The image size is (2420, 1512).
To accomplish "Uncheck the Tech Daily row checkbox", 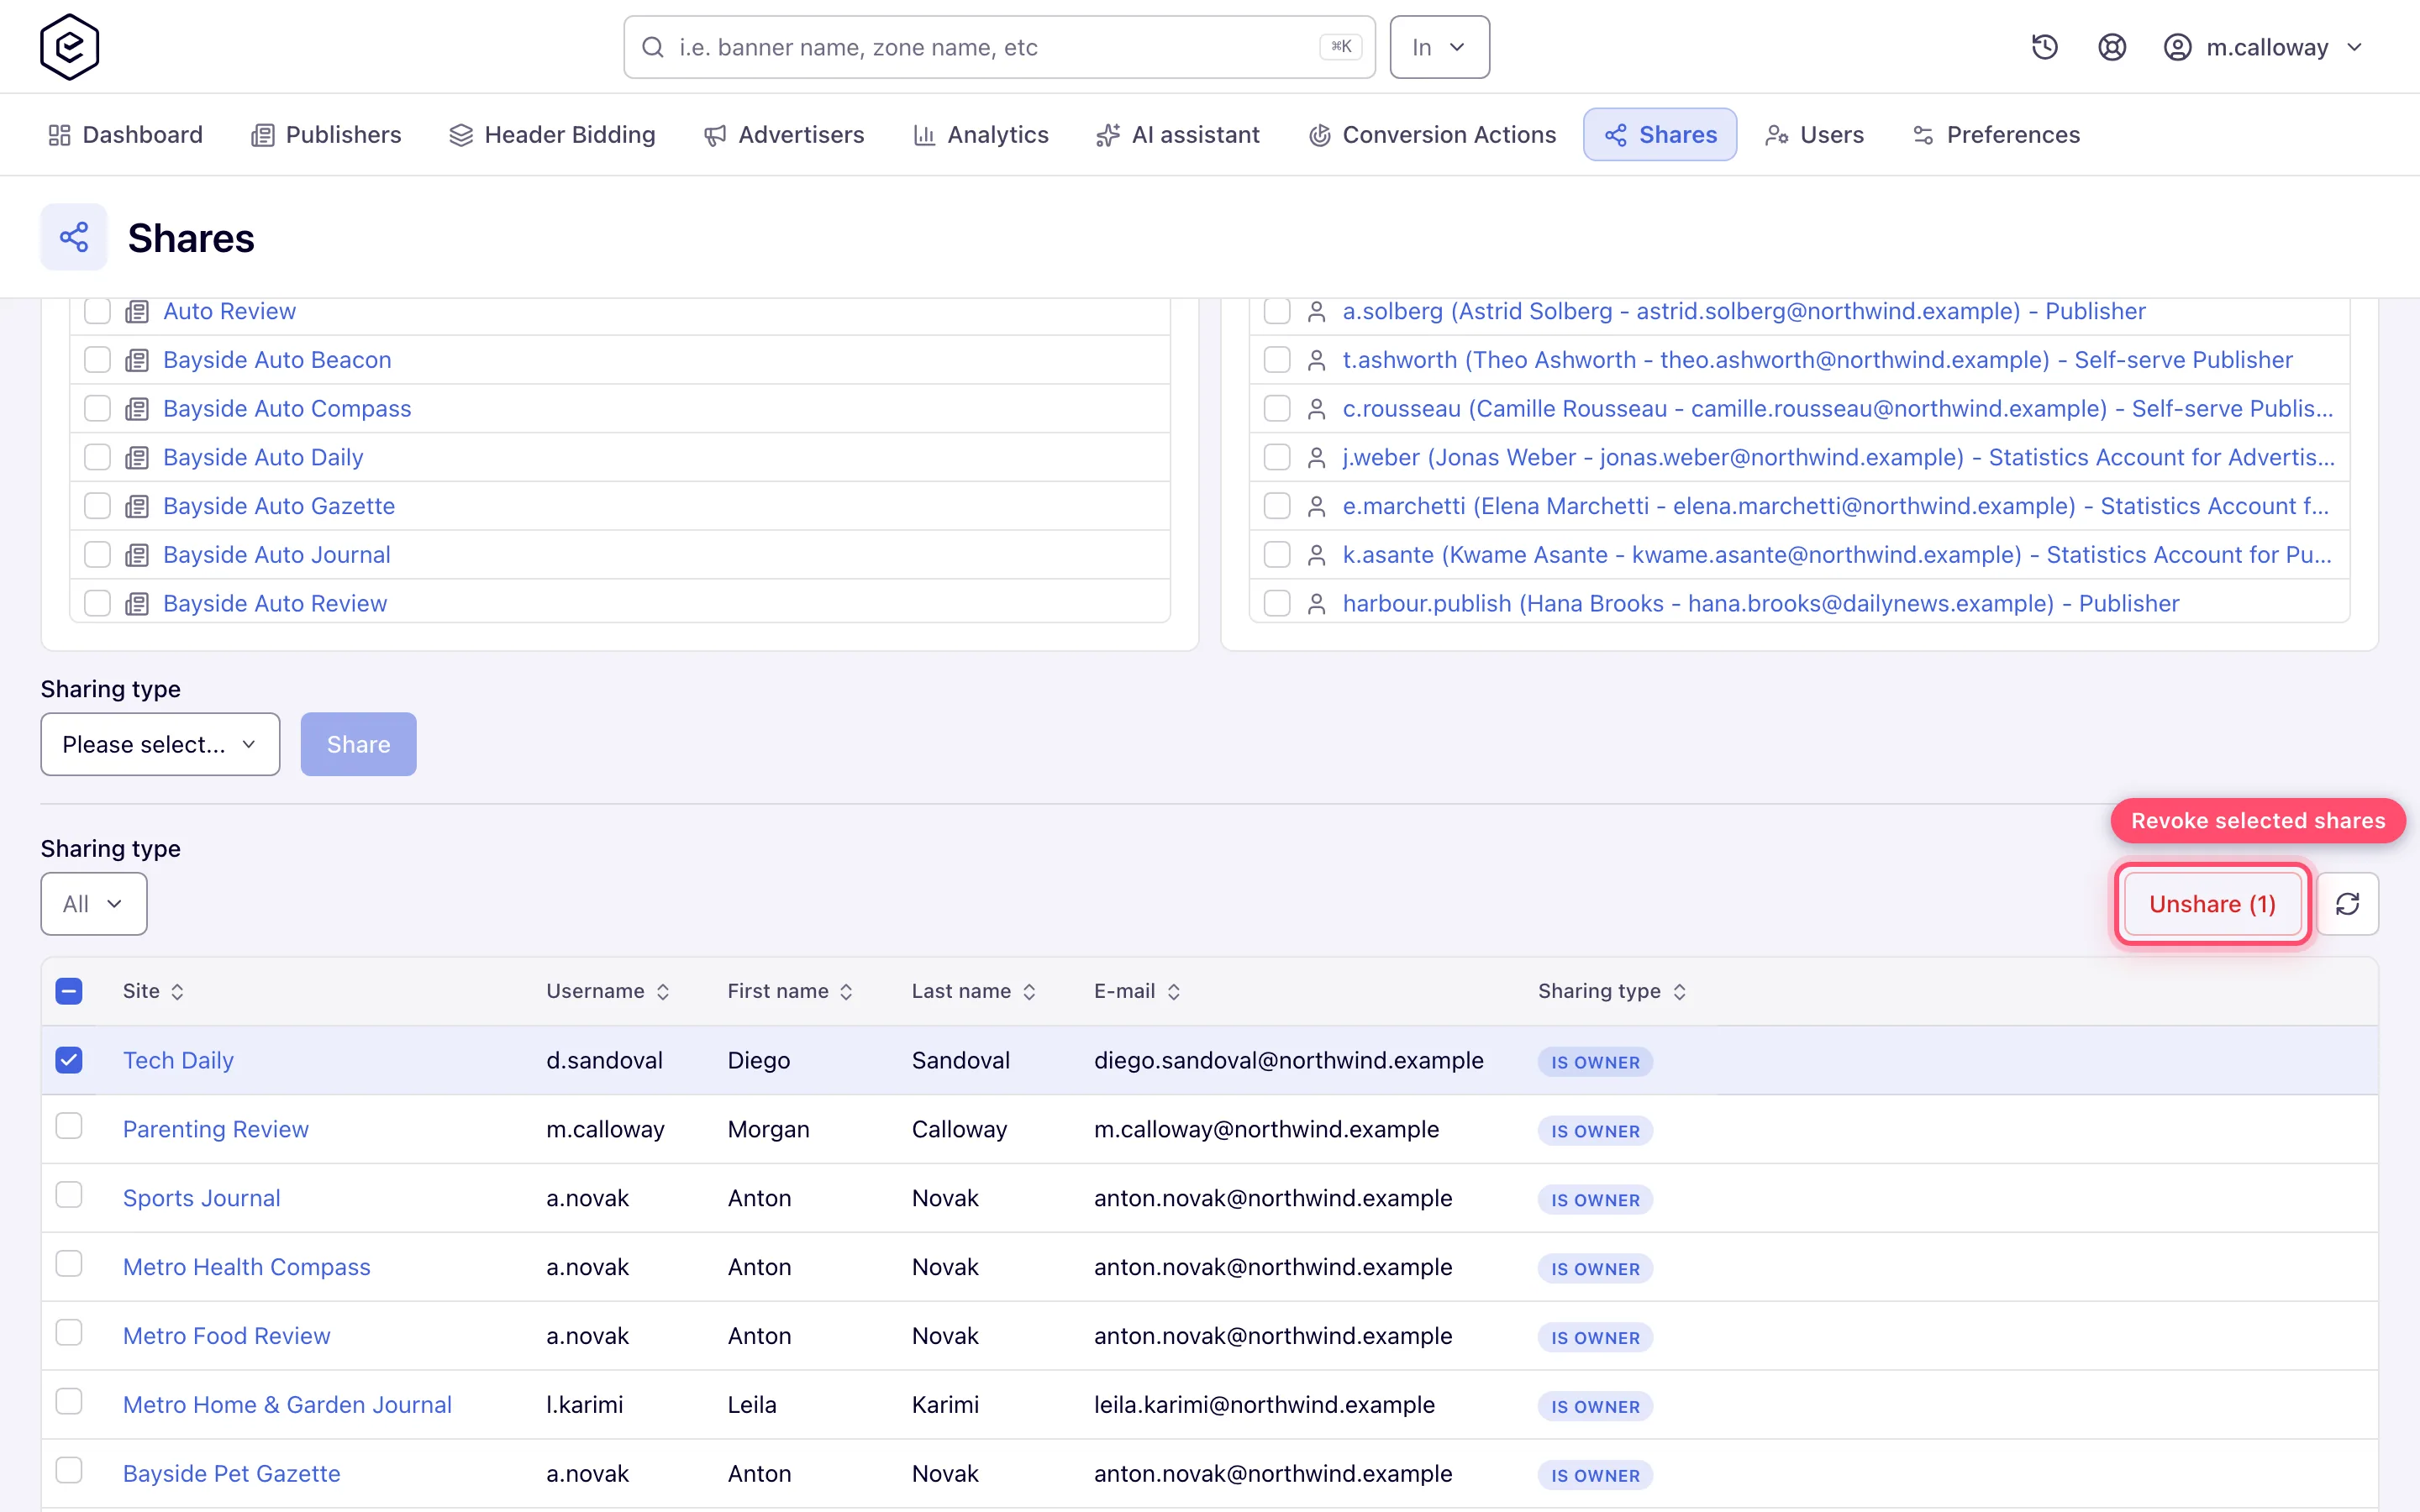I will click(69, 1060).
